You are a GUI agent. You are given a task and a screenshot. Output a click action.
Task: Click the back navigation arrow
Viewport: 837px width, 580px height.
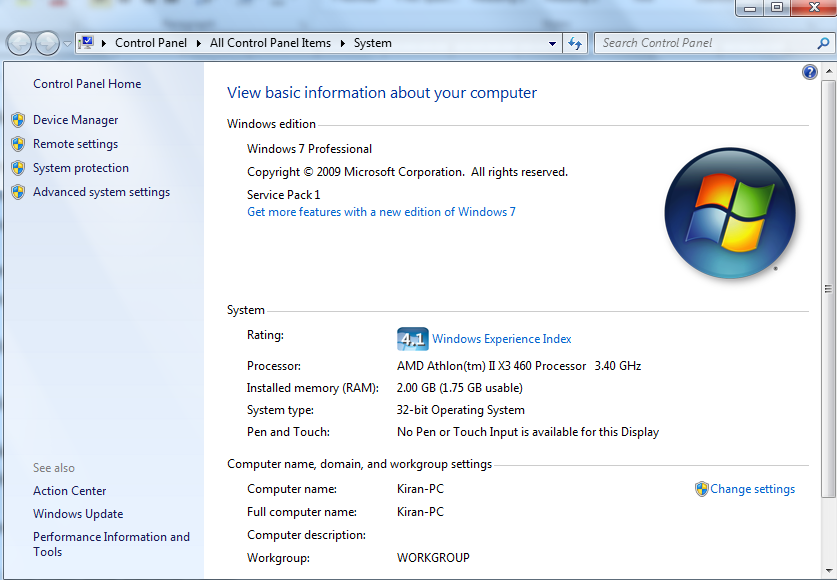[19, 42]
